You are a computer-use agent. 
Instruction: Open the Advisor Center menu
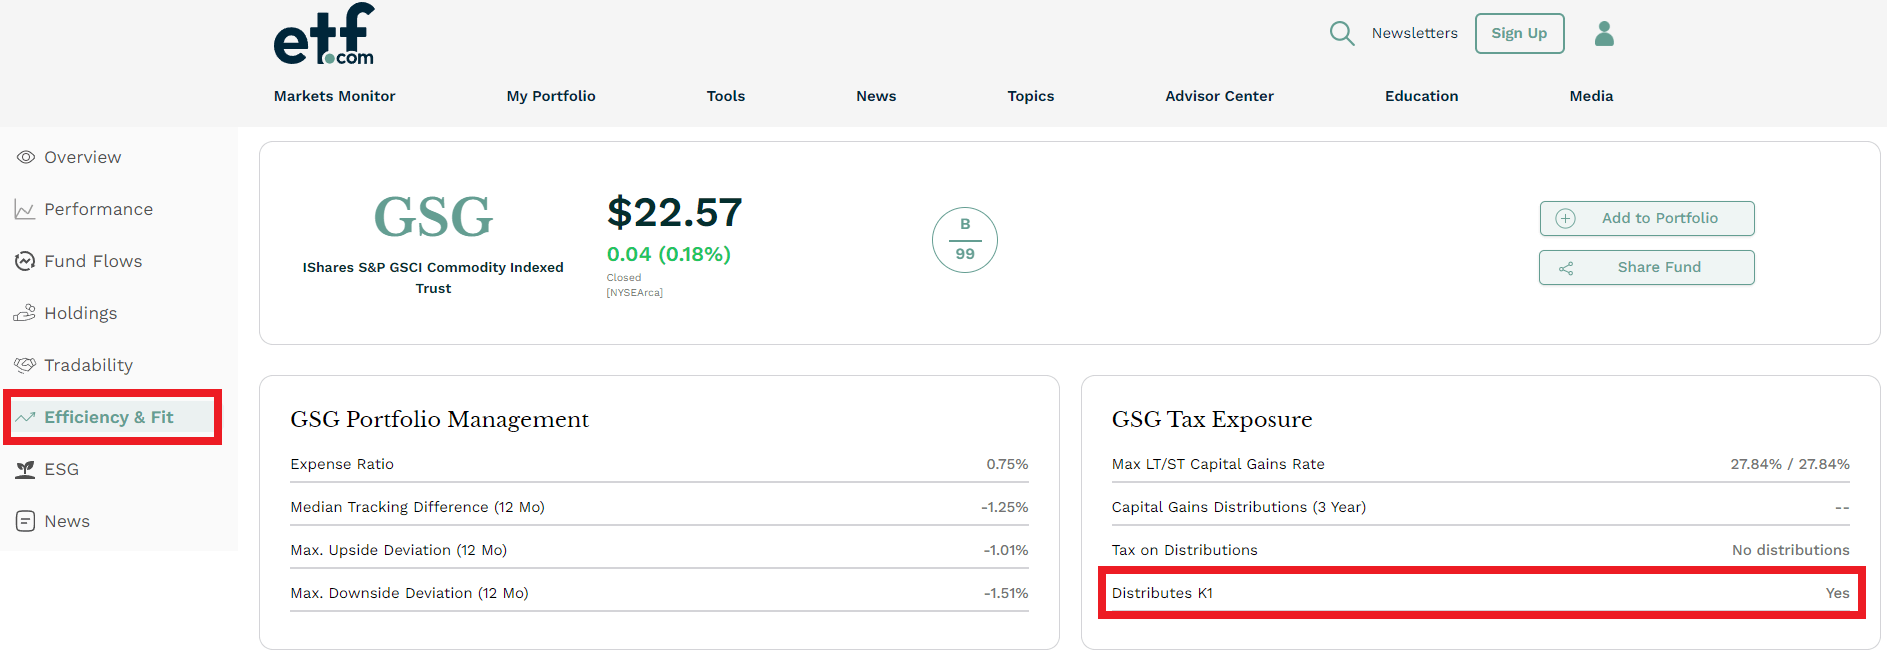pos(1220,96)
